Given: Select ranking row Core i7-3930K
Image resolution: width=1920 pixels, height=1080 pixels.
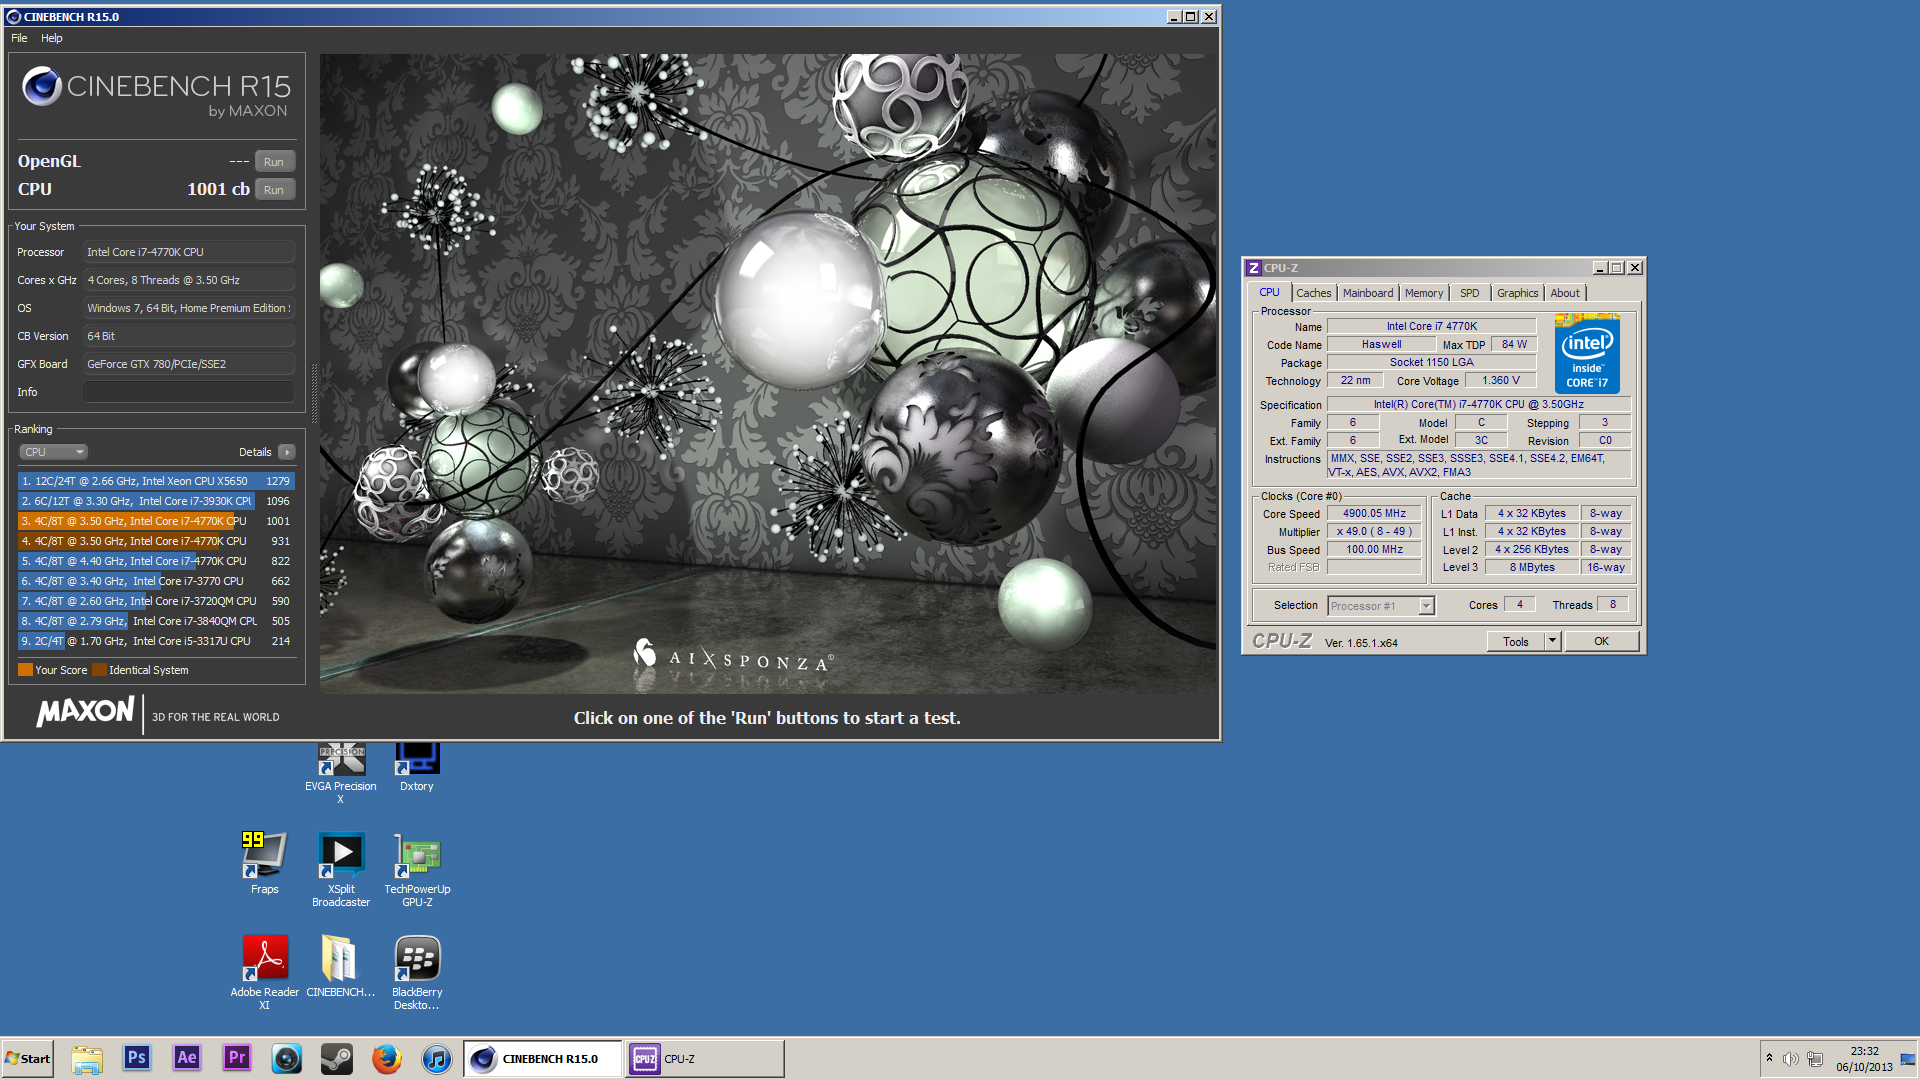Looking at the screenshot, I should click(156, 501).
